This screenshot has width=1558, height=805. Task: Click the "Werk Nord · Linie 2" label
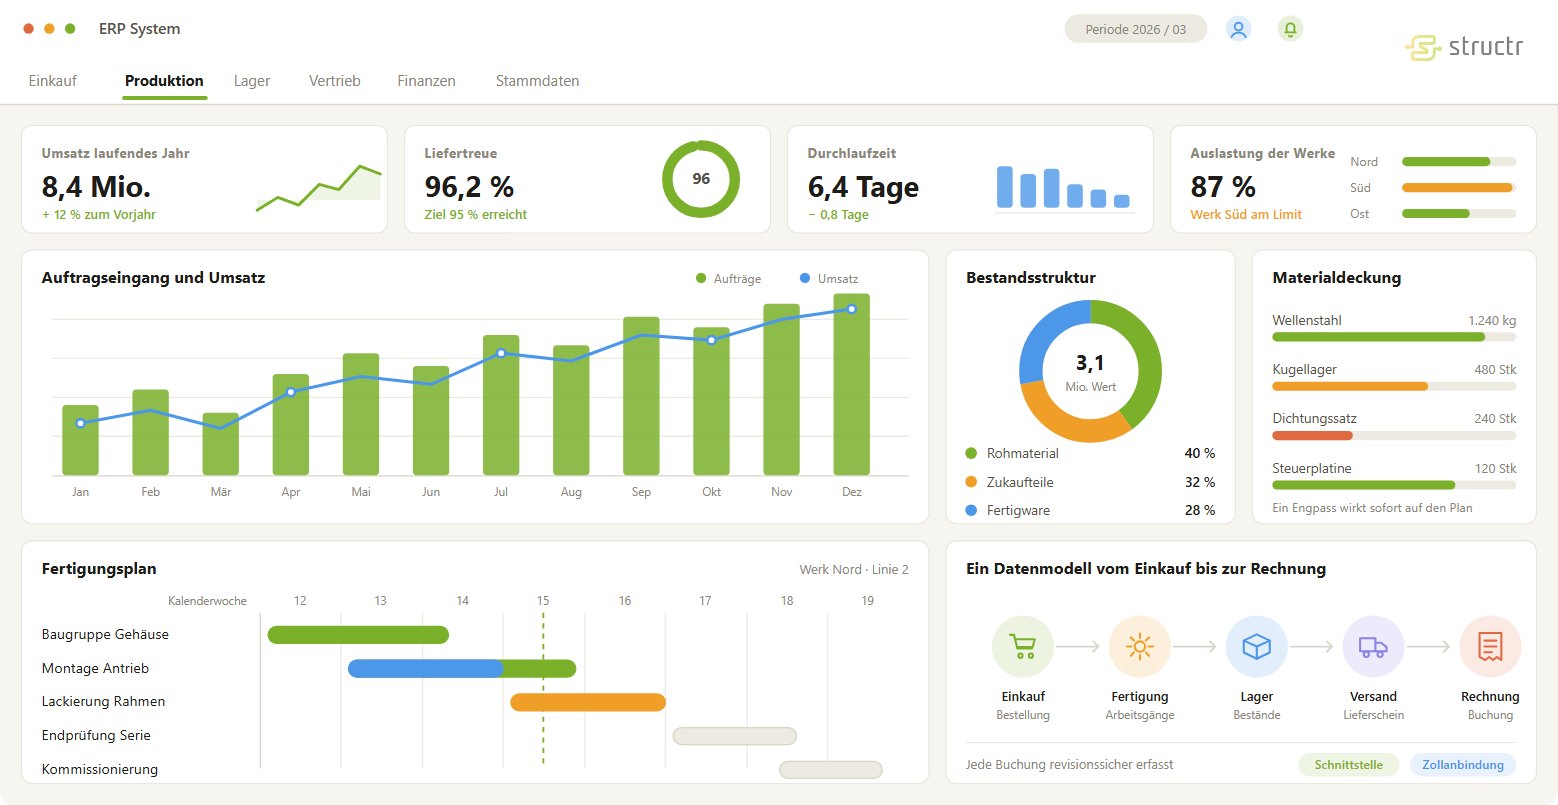pyautogui.click(x=854, y=570)
